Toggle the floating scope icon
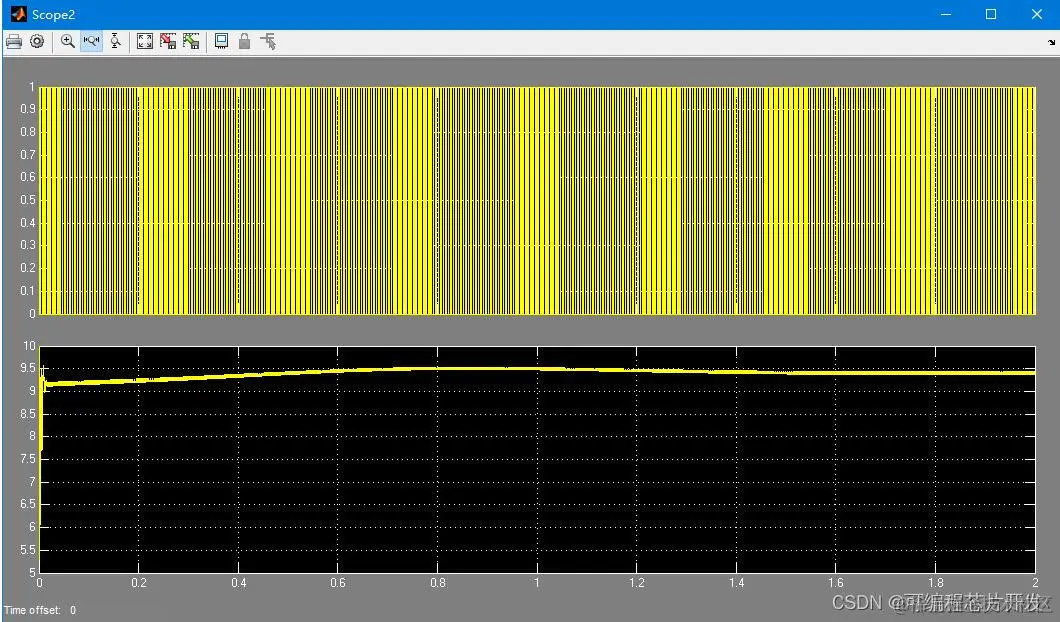Image resolution: width=1060 pixels, height=622 pixels. (221, 41)
